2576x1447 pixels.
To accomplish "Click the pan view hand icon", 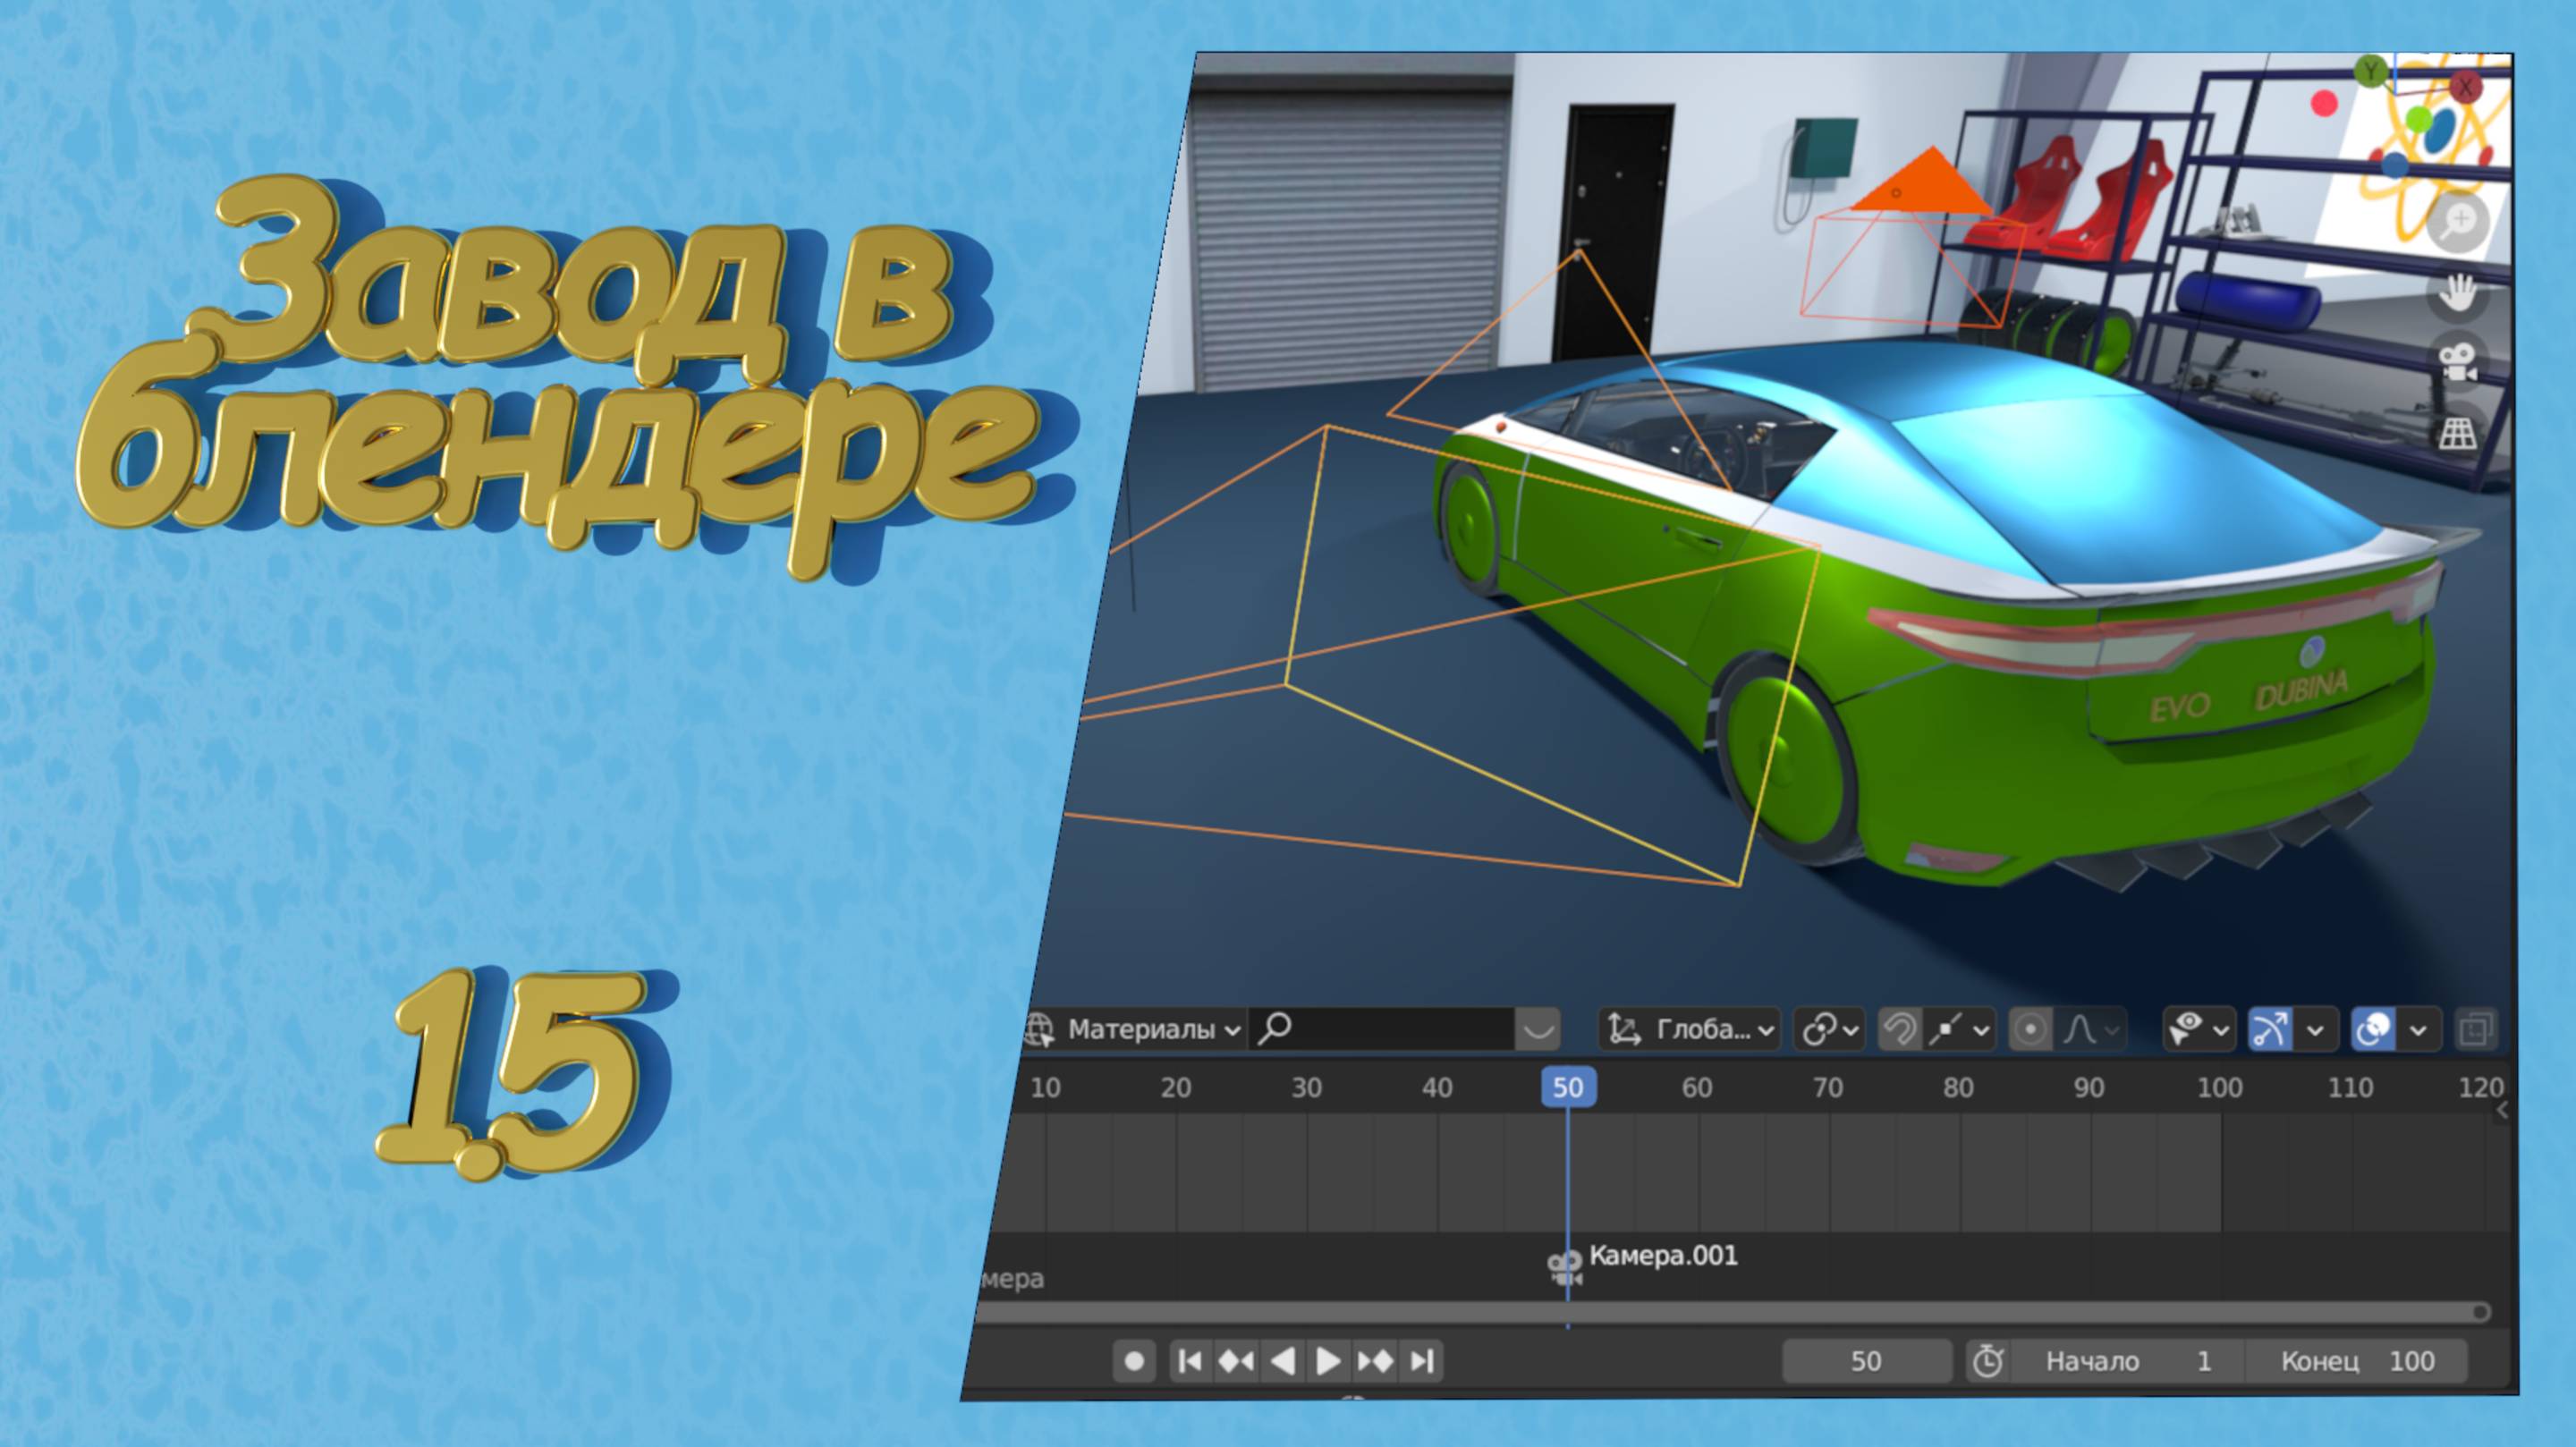I will coord(2457,293).
